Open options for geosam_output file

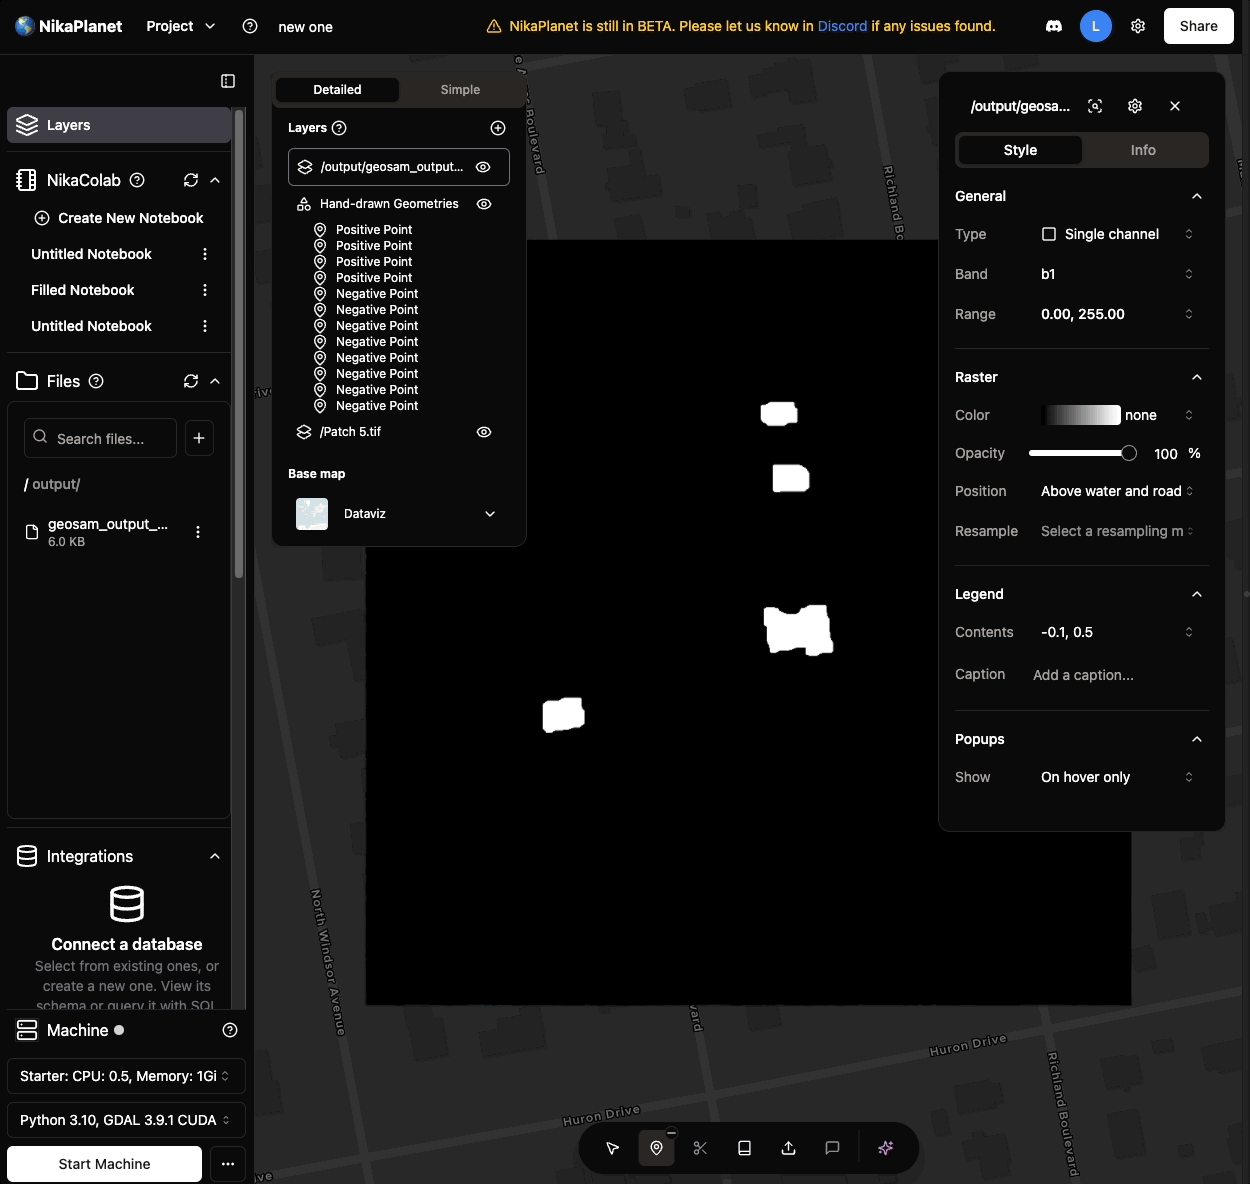198,532
